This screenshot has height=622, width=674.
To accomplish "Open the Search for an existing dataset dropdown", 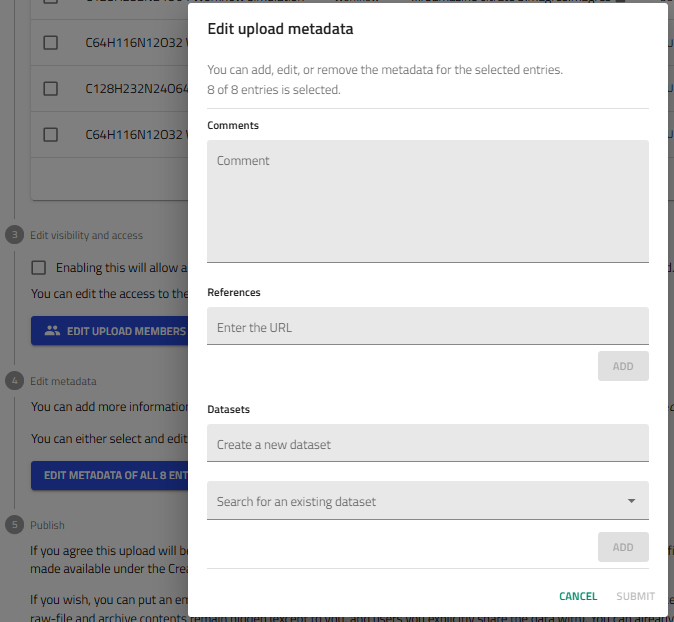I will point(428,500).
